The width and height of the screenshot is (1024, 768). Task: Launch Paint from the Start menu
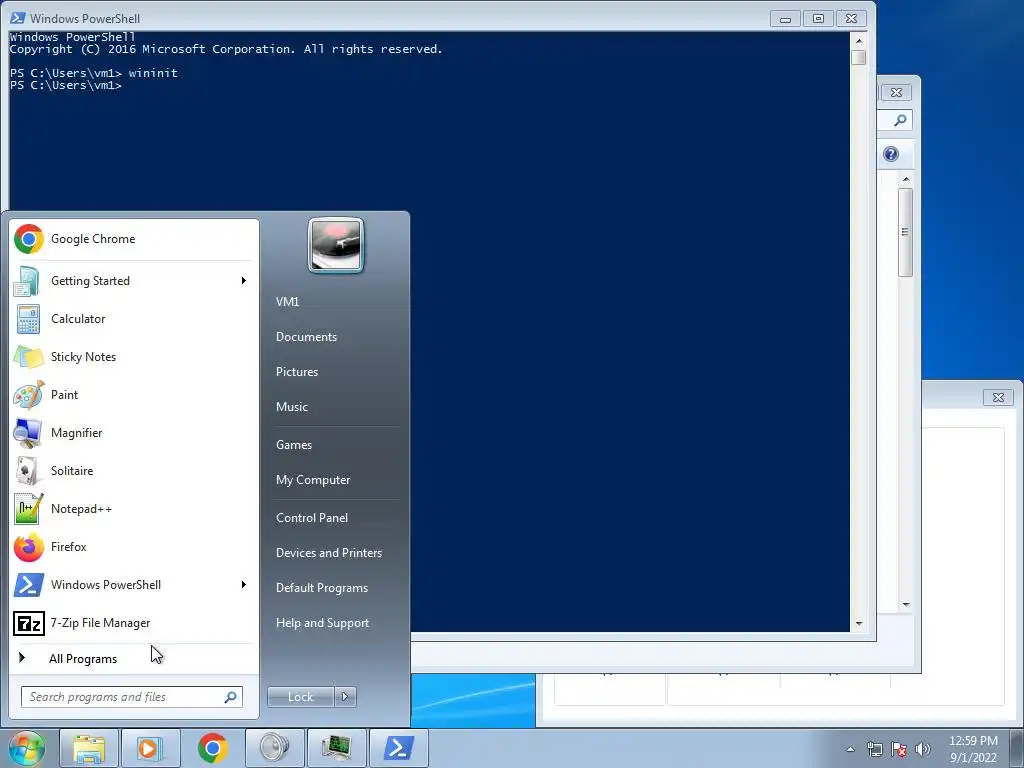[134, 394]
